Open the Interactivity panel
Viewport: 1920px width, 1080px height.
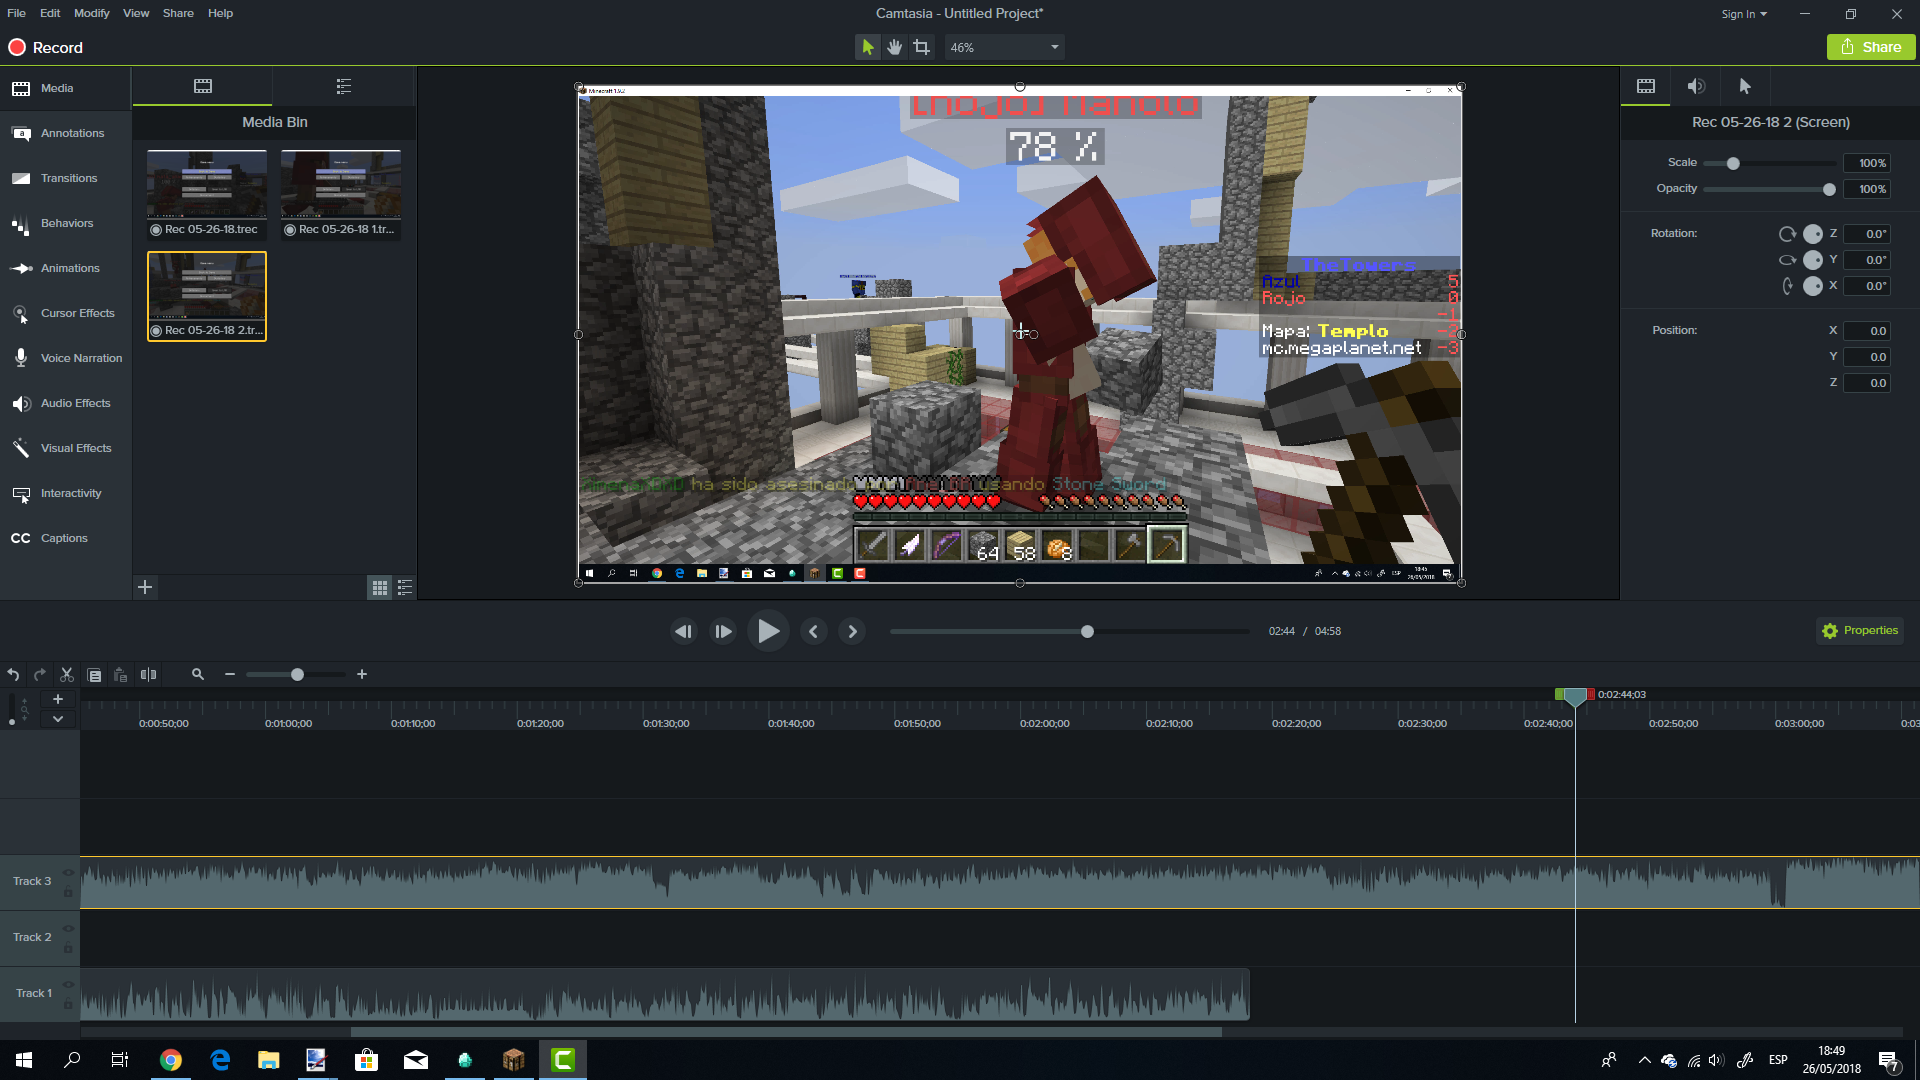tap(65, 493)
